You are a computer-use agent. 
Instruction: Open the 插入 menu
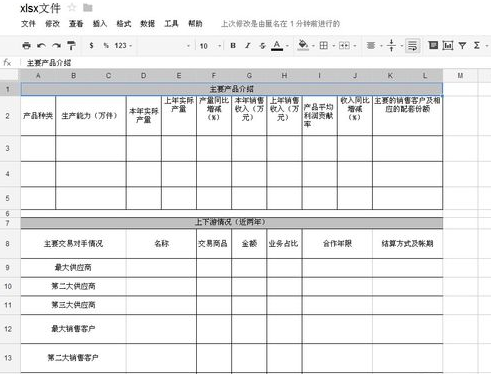pyautogui.click(x=100, y=24)
